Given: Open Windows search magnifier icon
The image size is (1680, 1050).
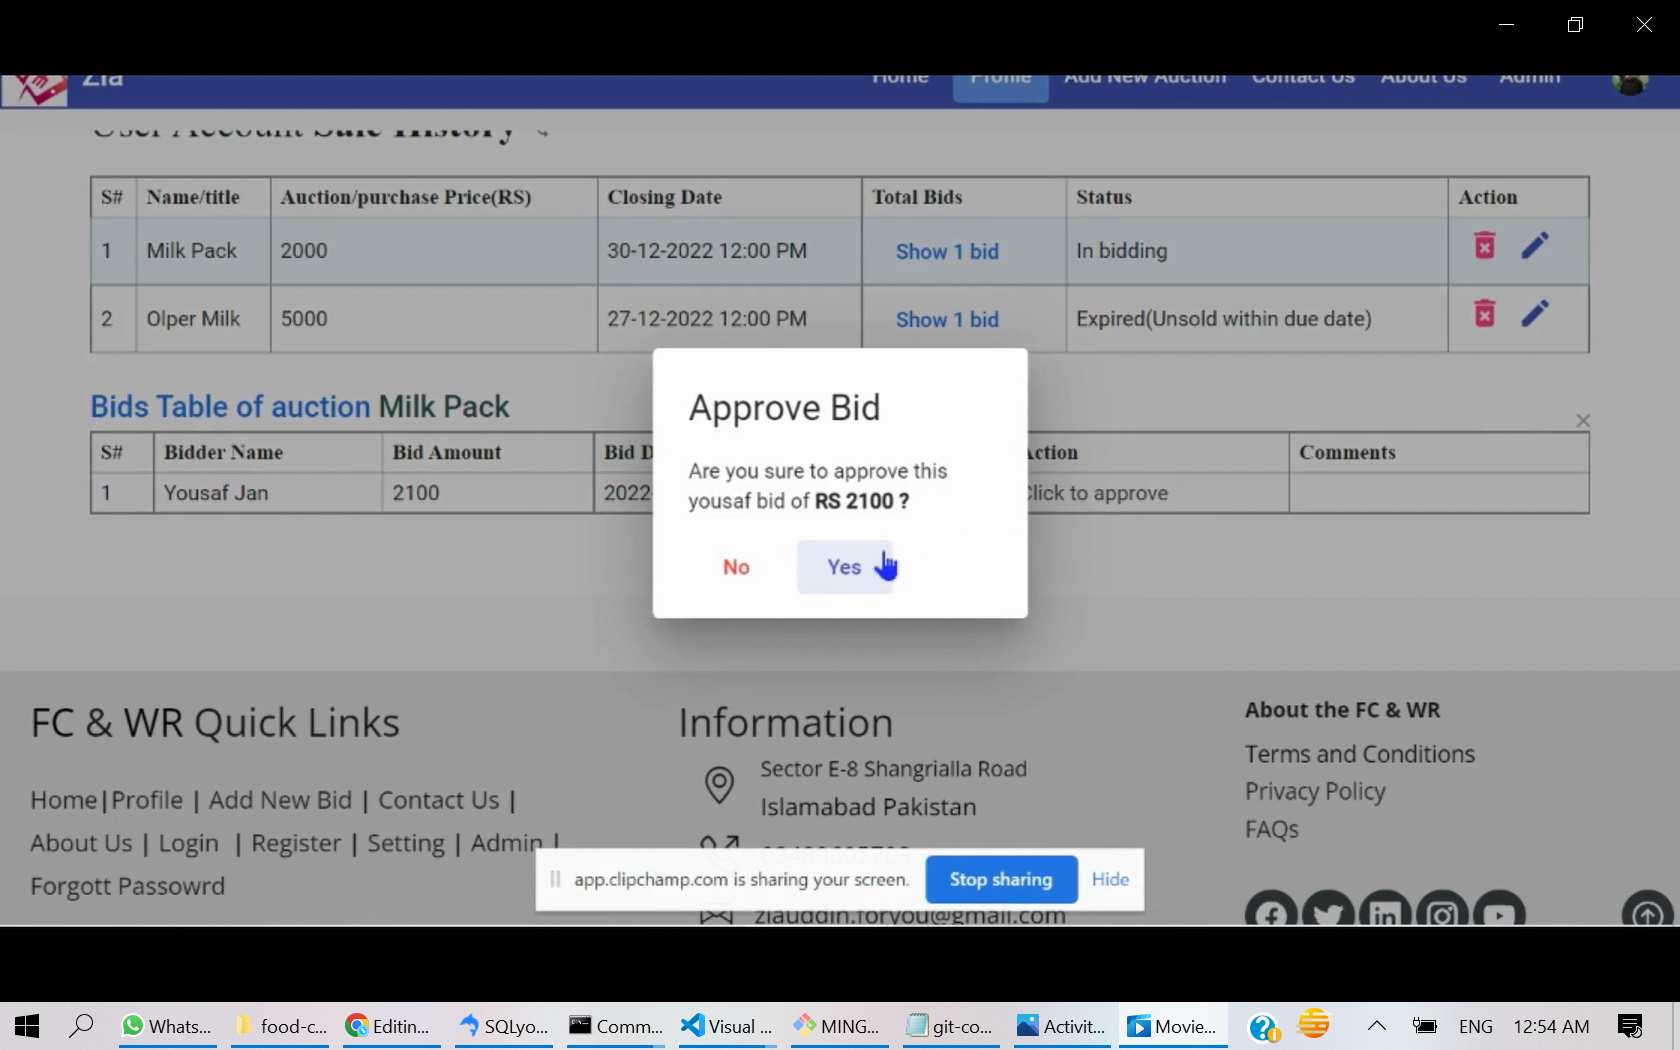Looking at the screenshot, I should 81,1026.
